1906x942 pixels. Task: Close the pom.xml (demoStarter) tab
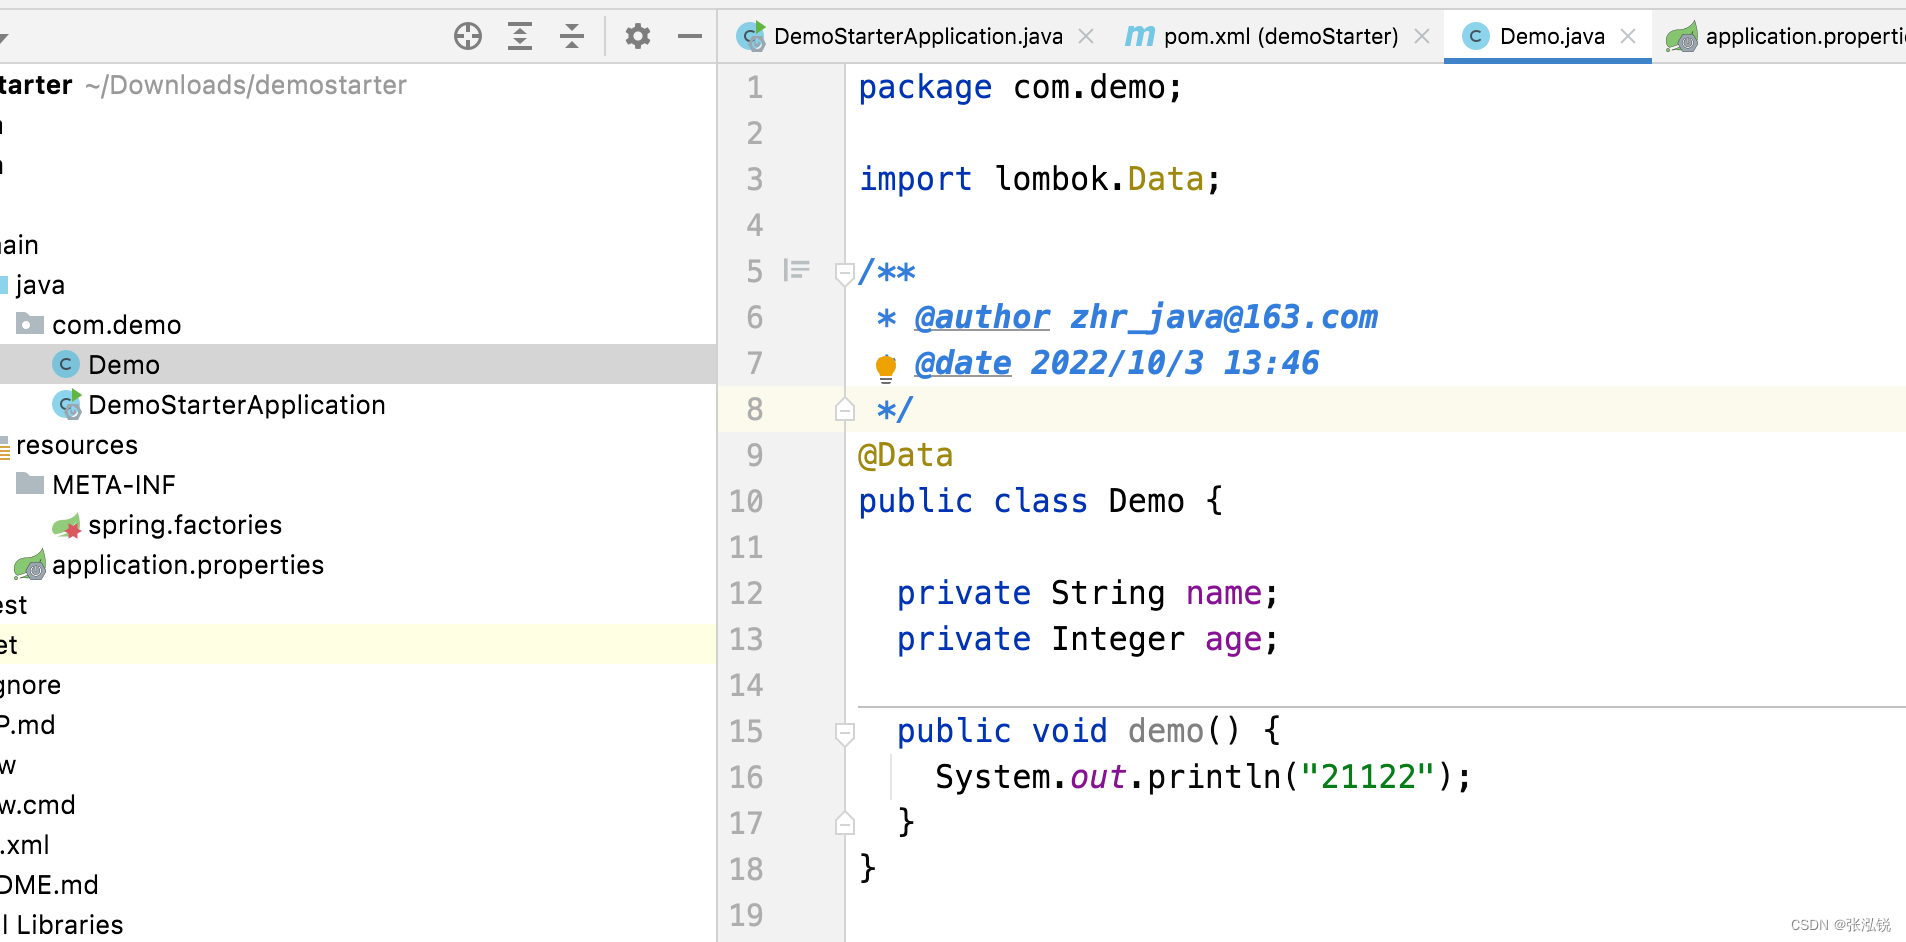(1422, 37)
